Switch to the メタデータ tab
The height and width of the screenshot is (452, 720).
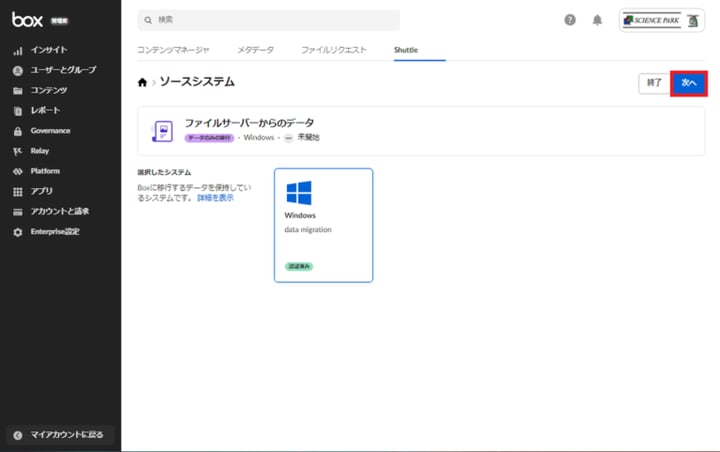pos(258,50)
